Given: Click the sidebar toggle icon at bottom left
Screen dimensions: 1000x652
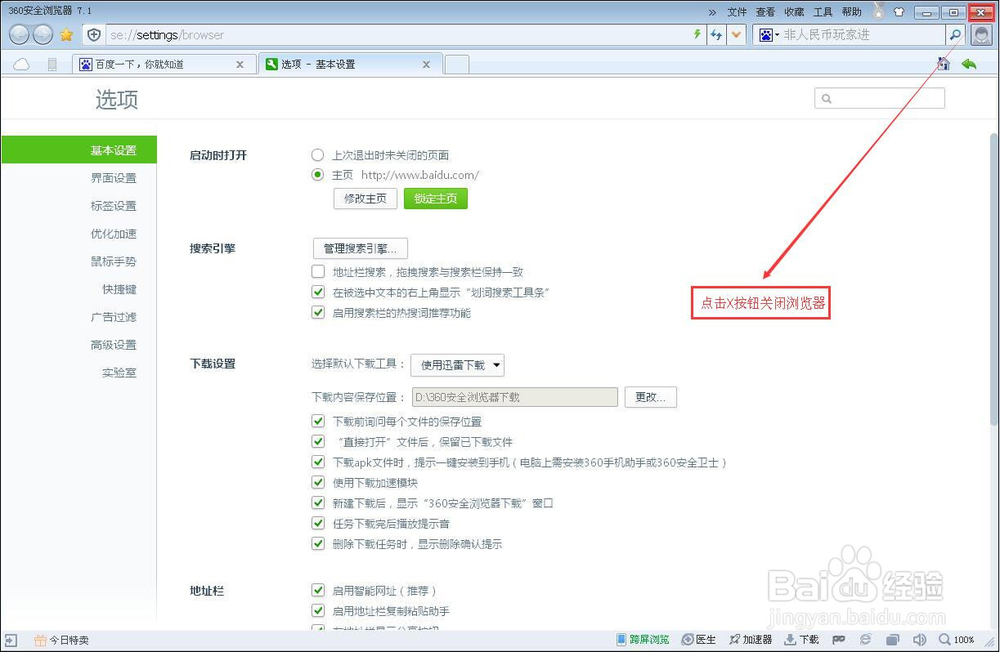Looking at the screenshot, I should [x=11, y=640].
